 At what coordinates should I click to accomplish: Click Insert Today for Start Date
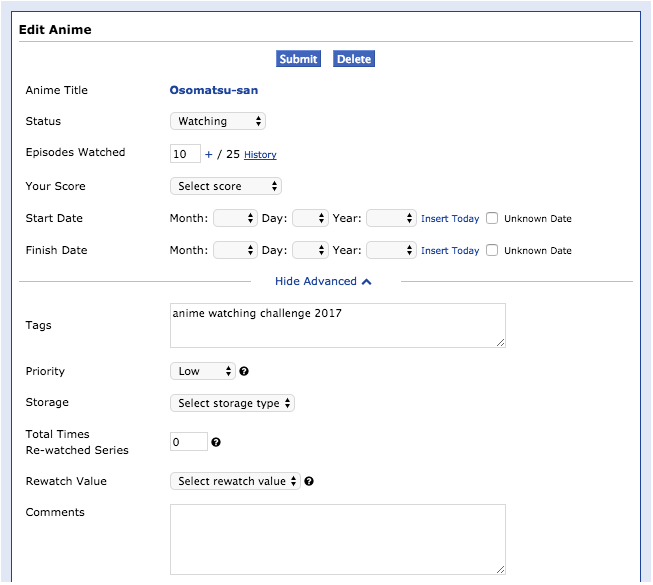click(x=450, y=219)
